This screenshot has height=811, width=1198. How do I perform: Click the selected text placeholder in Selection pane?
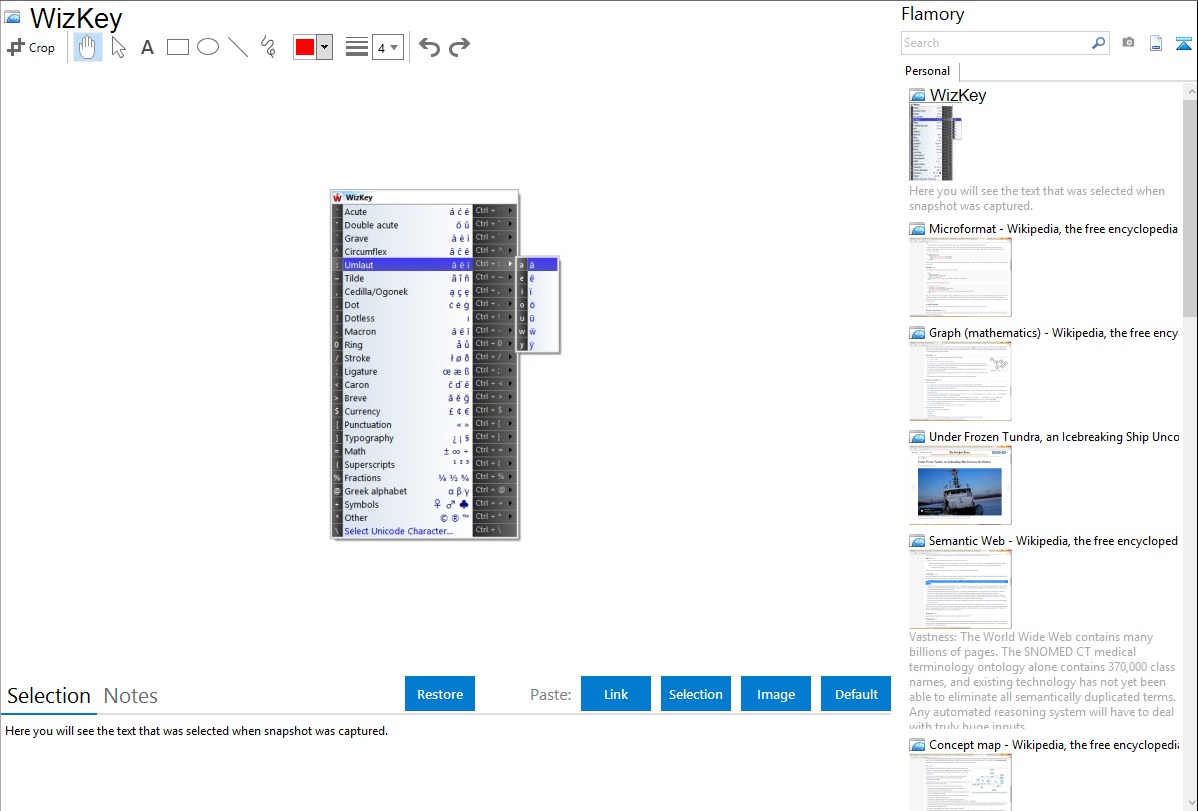click(196, 731)
